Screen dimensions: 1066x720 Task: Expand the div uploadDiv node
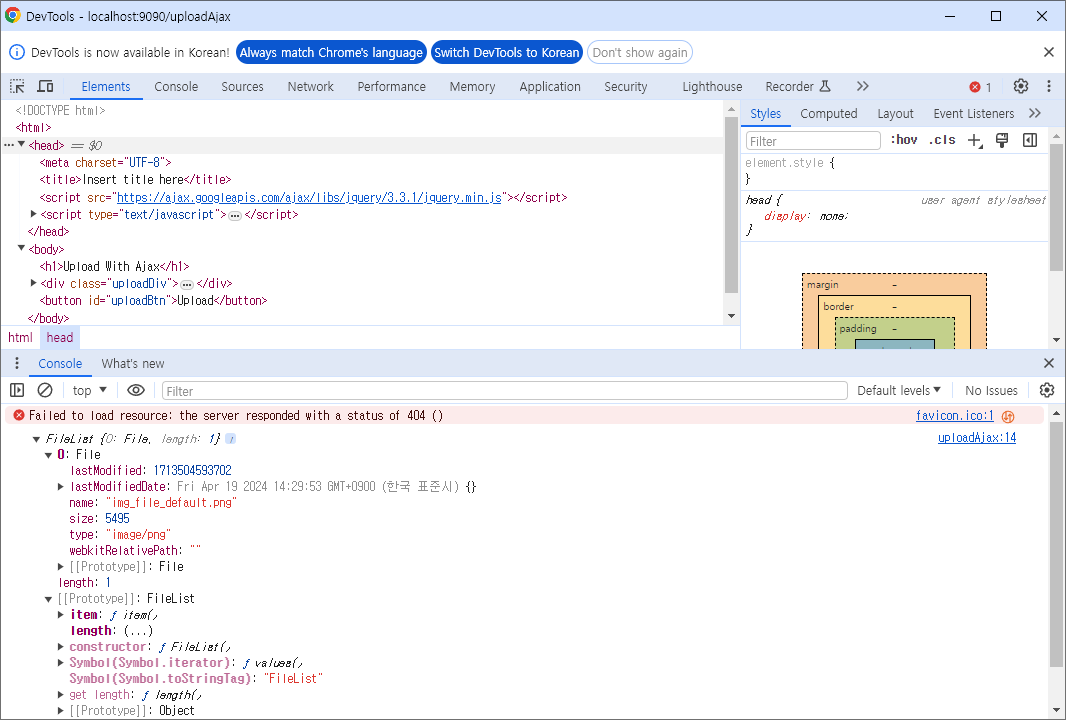click(33, 283)
